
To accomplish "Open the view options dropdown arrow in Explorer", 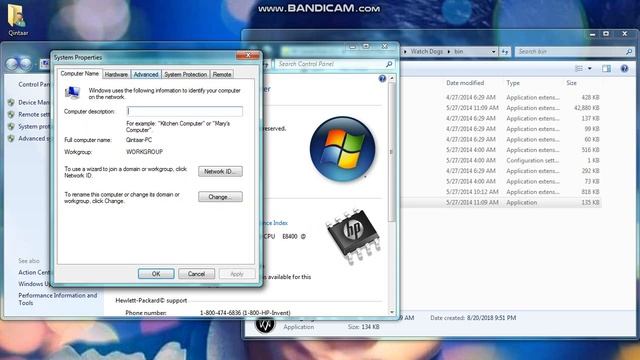I will [x=590, y=69].
